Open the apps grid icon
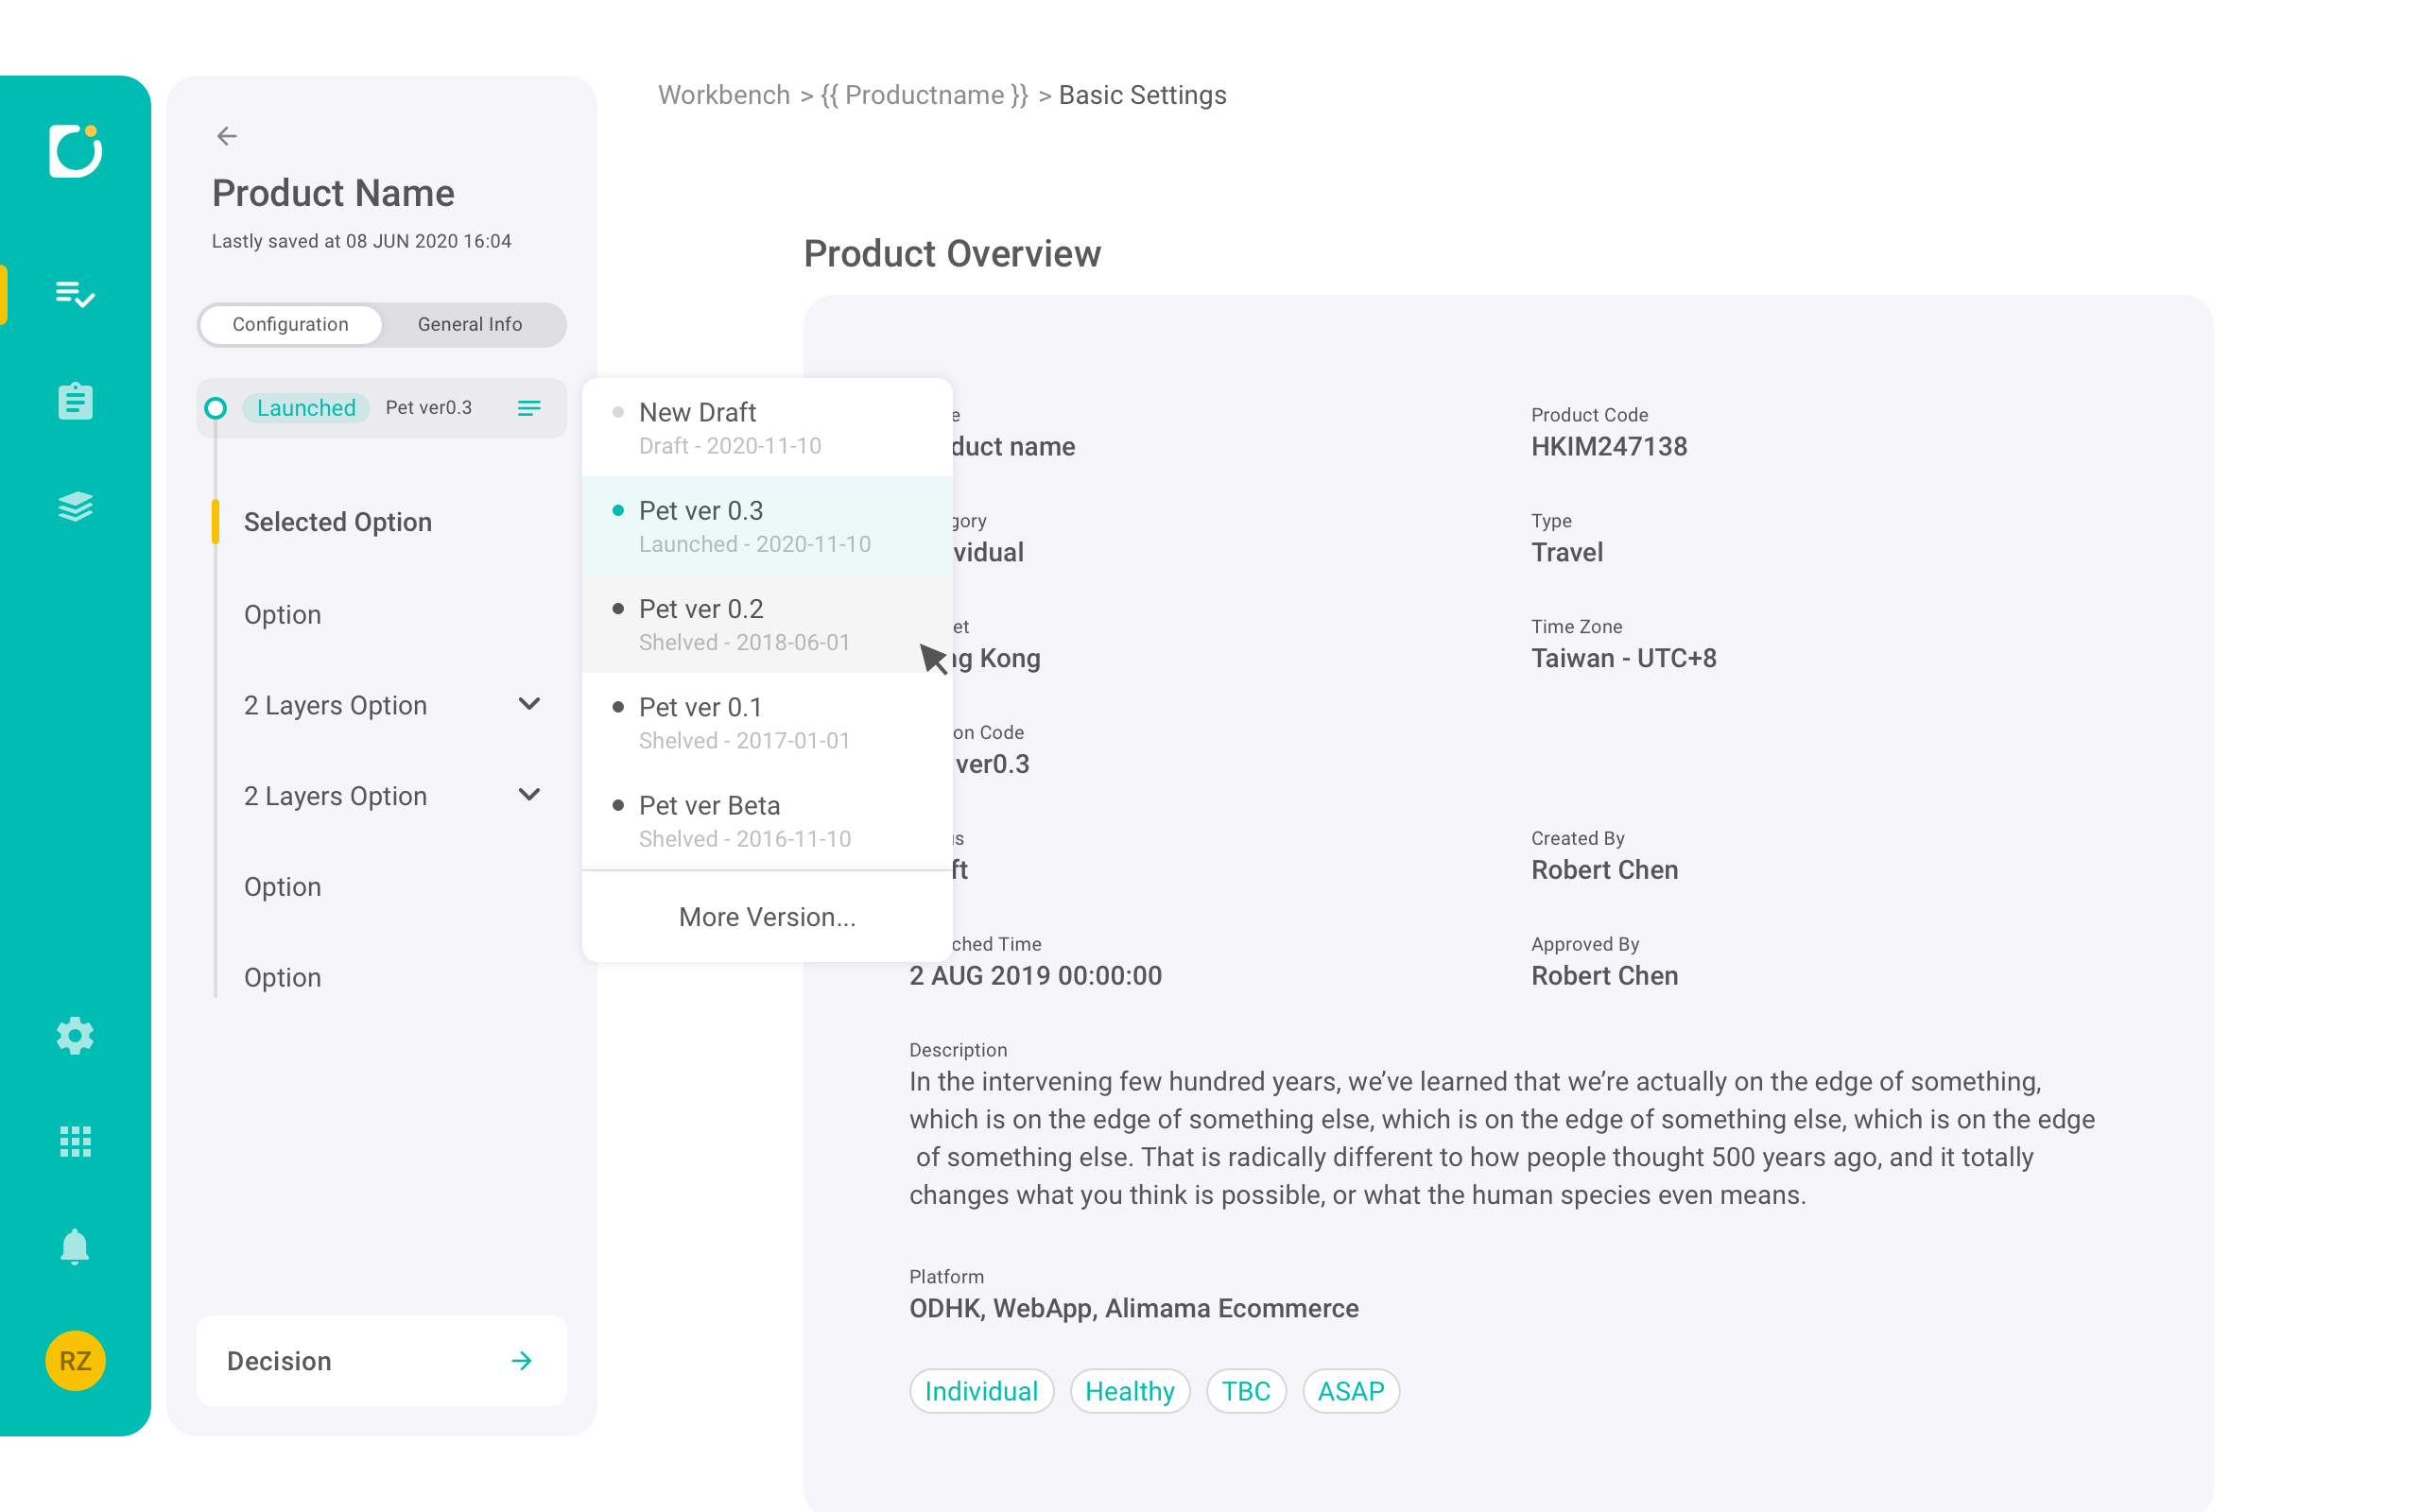This screenshot has width=2420, height=1512. point(75,1141)
